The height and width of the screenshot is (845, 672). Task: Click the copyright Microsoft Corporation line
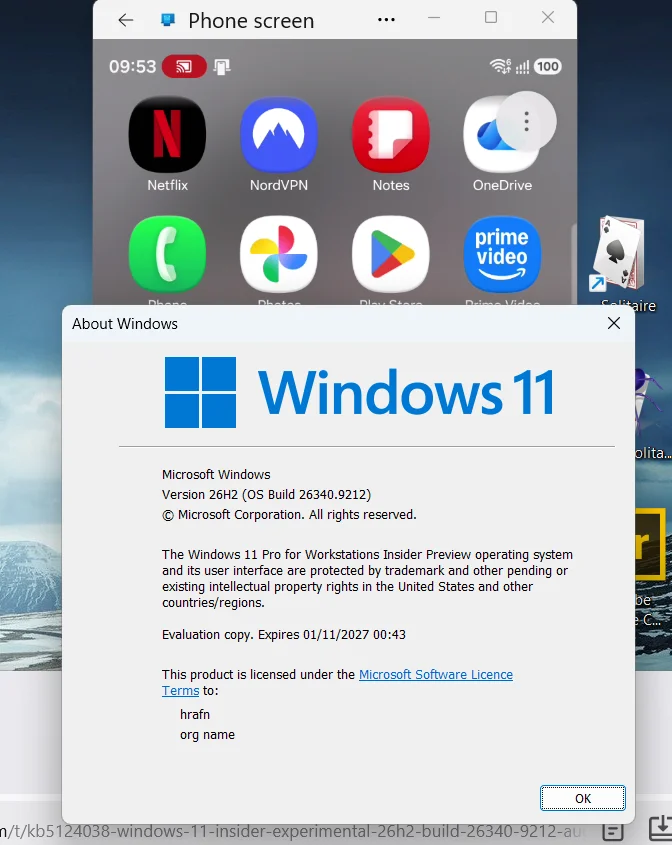(x=289, y=515)
